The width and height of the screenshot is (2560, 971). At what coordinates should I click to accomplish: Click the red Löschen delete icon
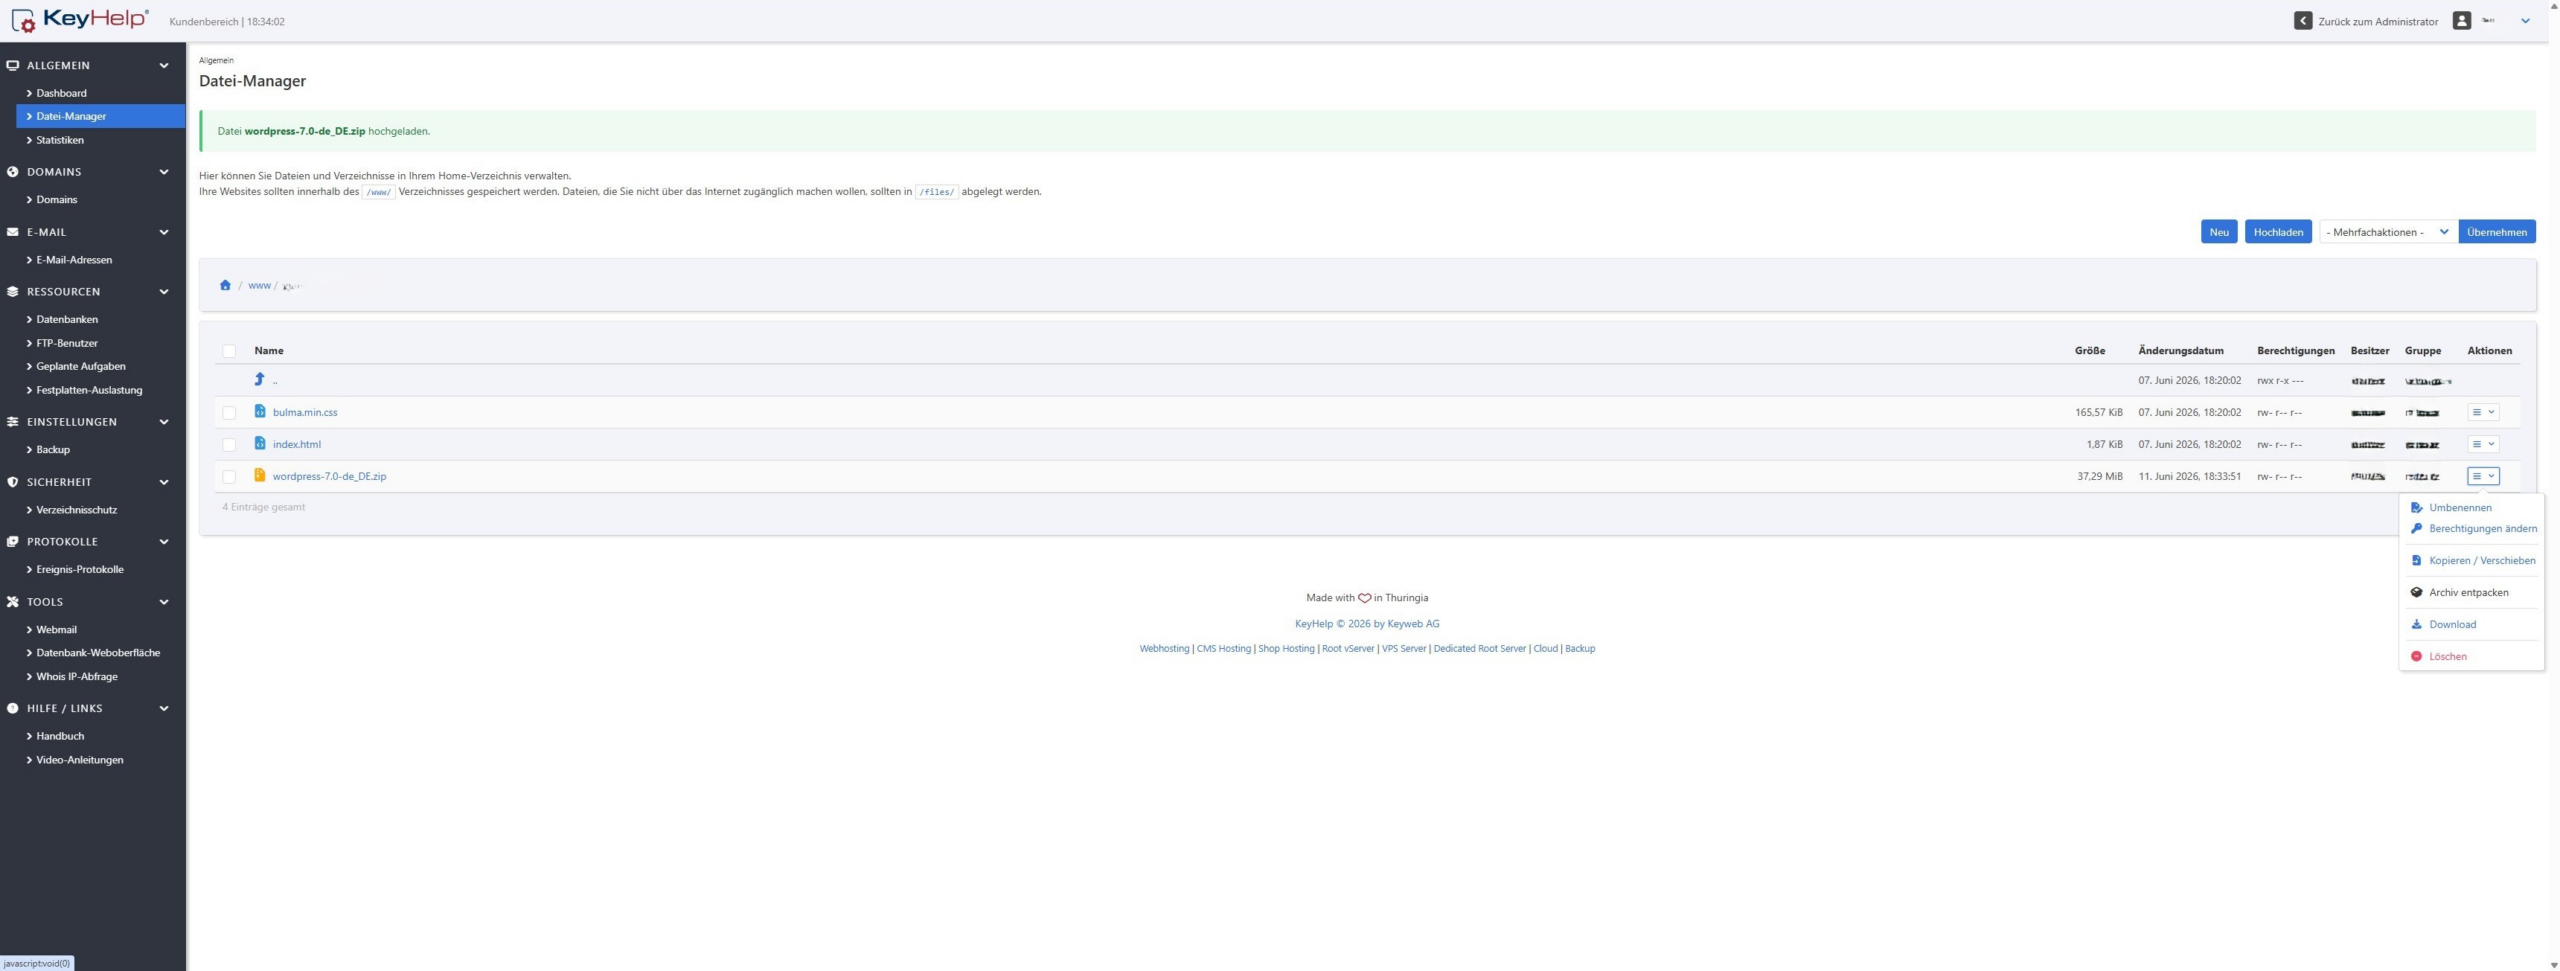coord(2416,657)
